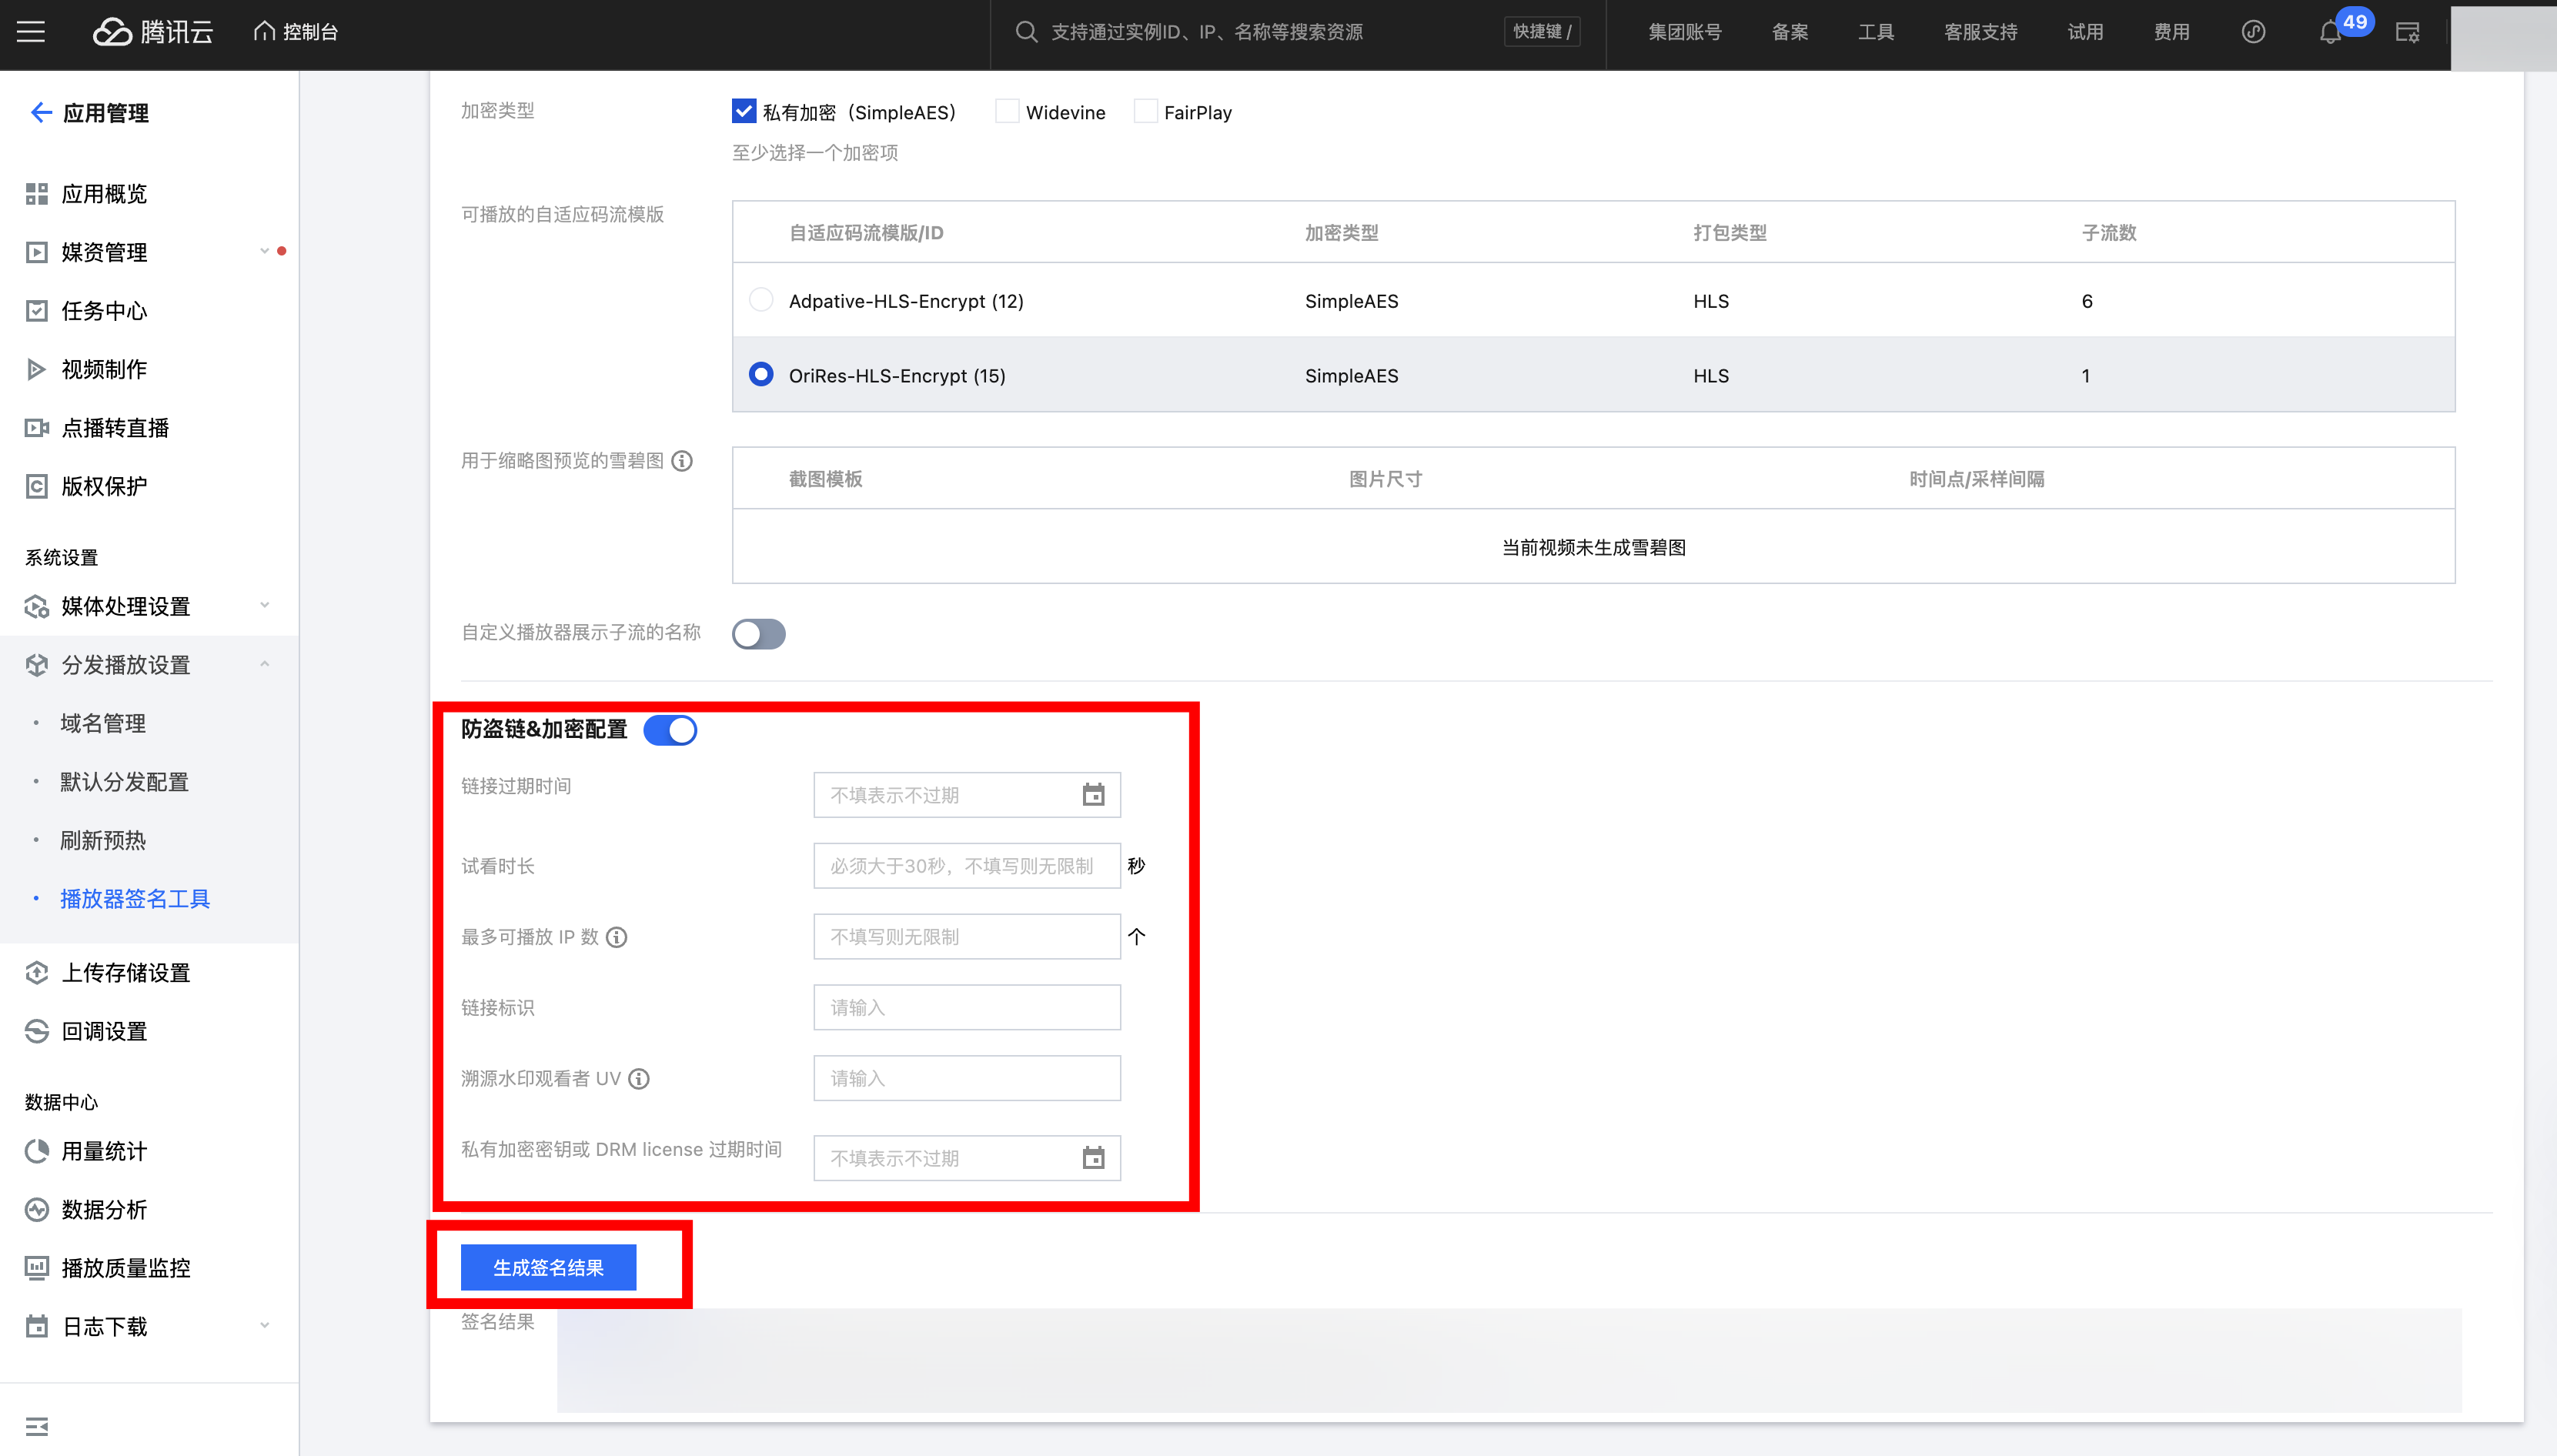Open the hamburger menu at top left
Screen dimensions: 2557x1456
(31, 32)
